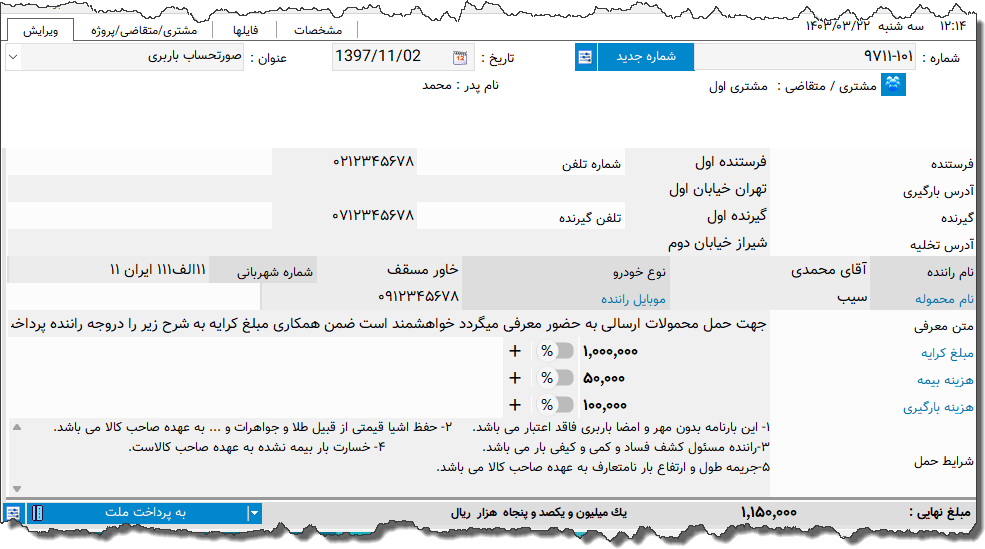Switch to the مشتری/متقاضی/پروژه tab

(x=144, y=31)
